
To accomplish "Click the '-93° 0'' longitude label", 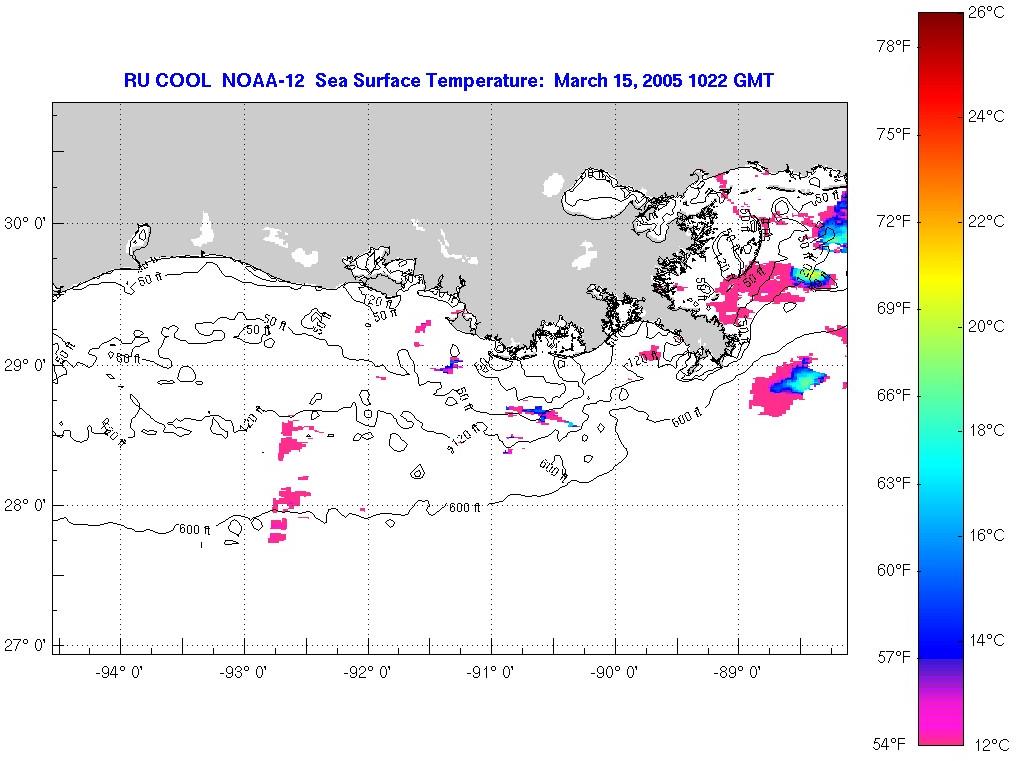I will point(243,672).
